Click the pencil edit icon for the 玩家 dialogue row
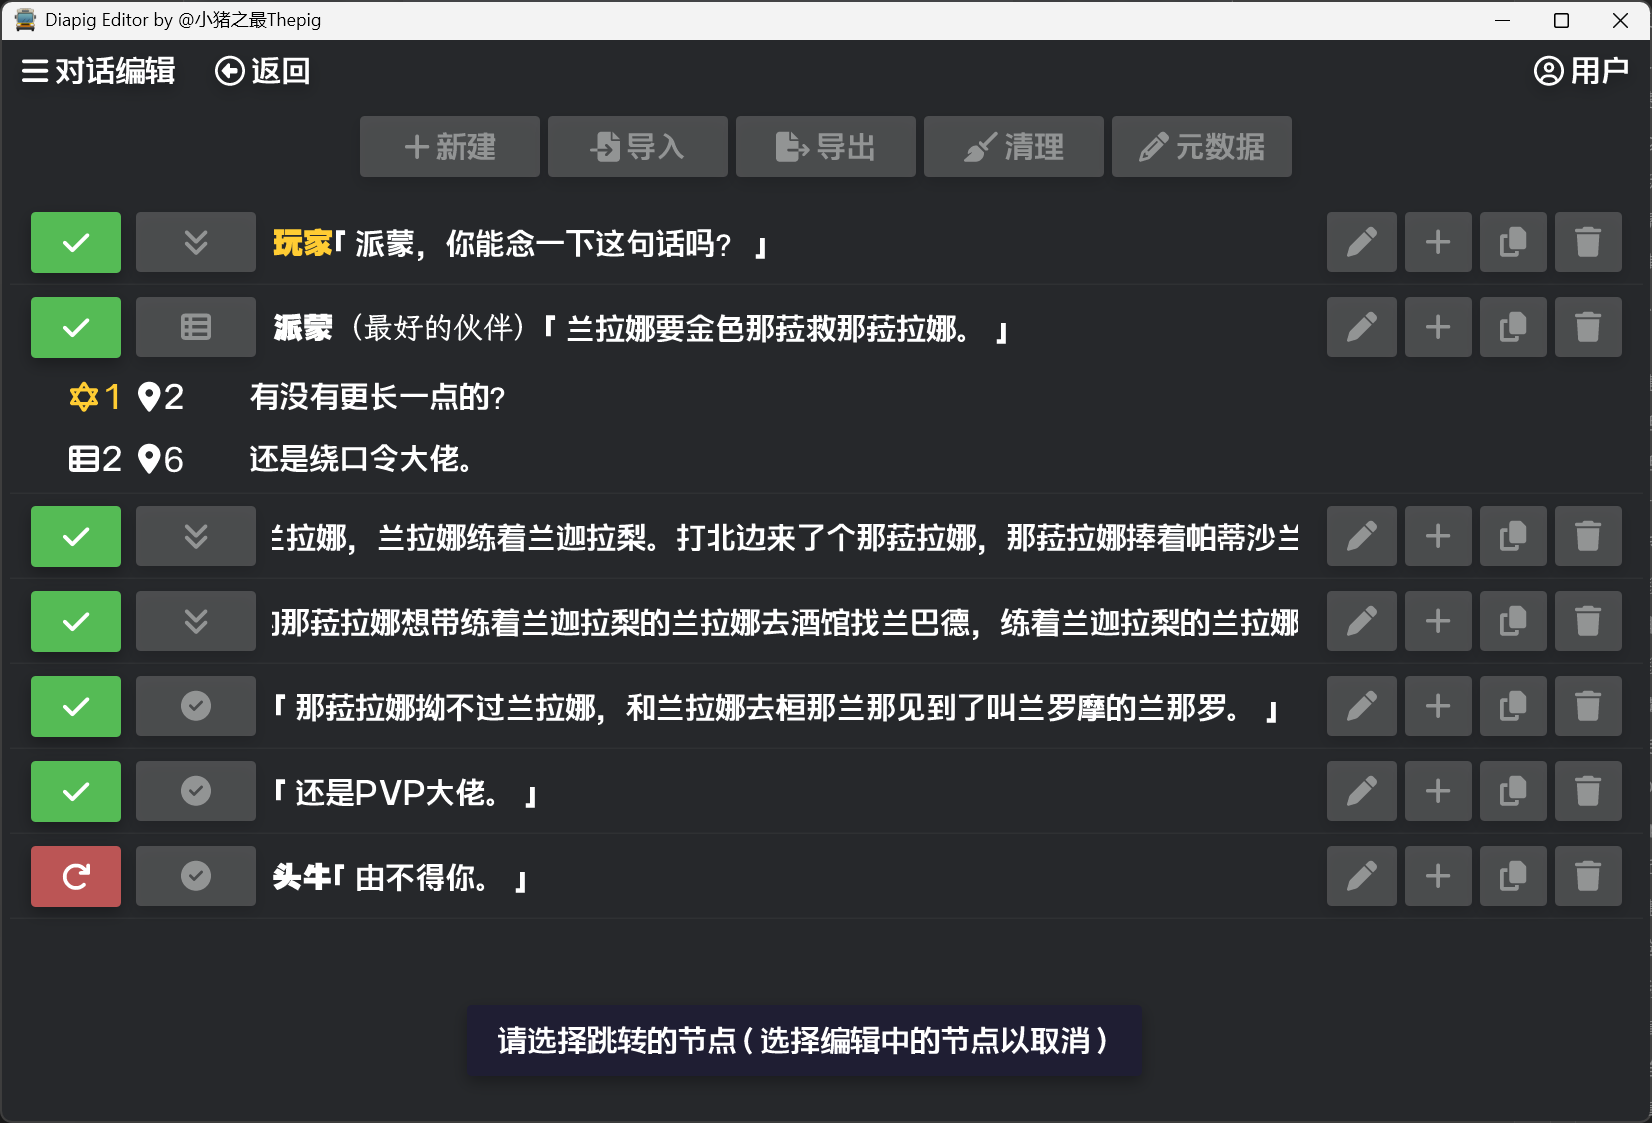The width and height of the screenshot is (1652, 1123). [1361, 242]
